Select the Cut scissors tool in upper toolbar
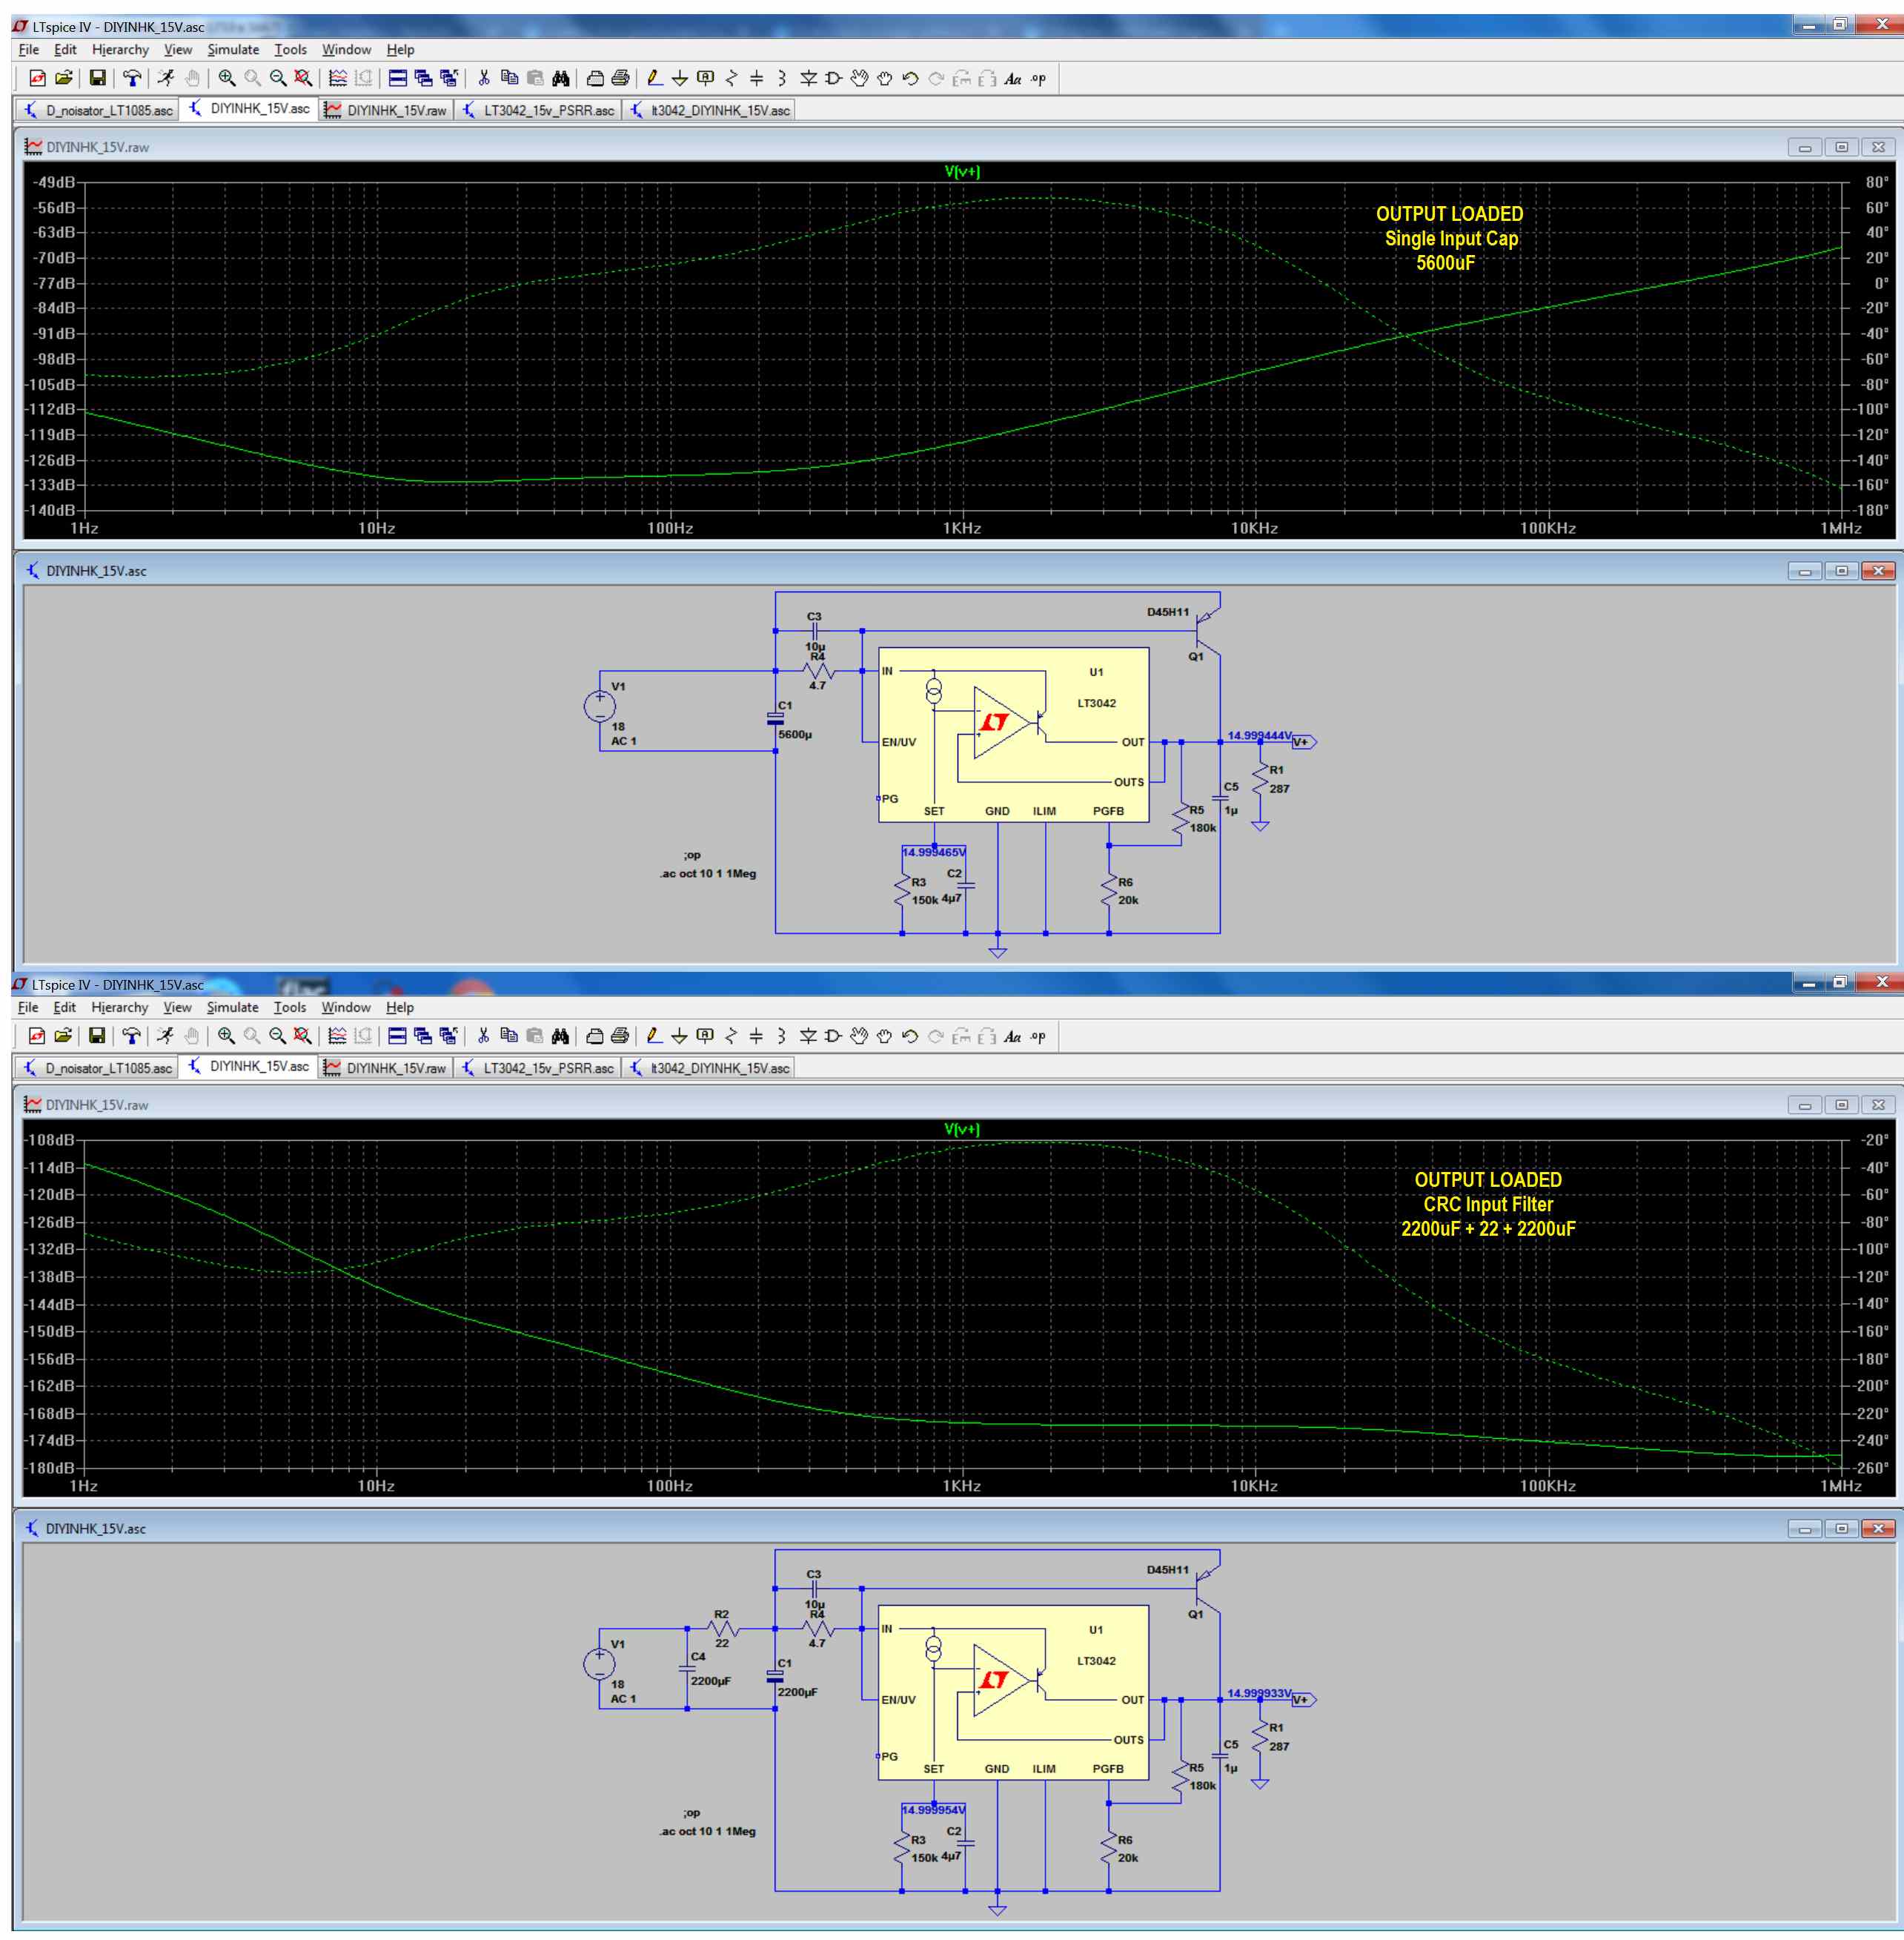 pos(484,78)
